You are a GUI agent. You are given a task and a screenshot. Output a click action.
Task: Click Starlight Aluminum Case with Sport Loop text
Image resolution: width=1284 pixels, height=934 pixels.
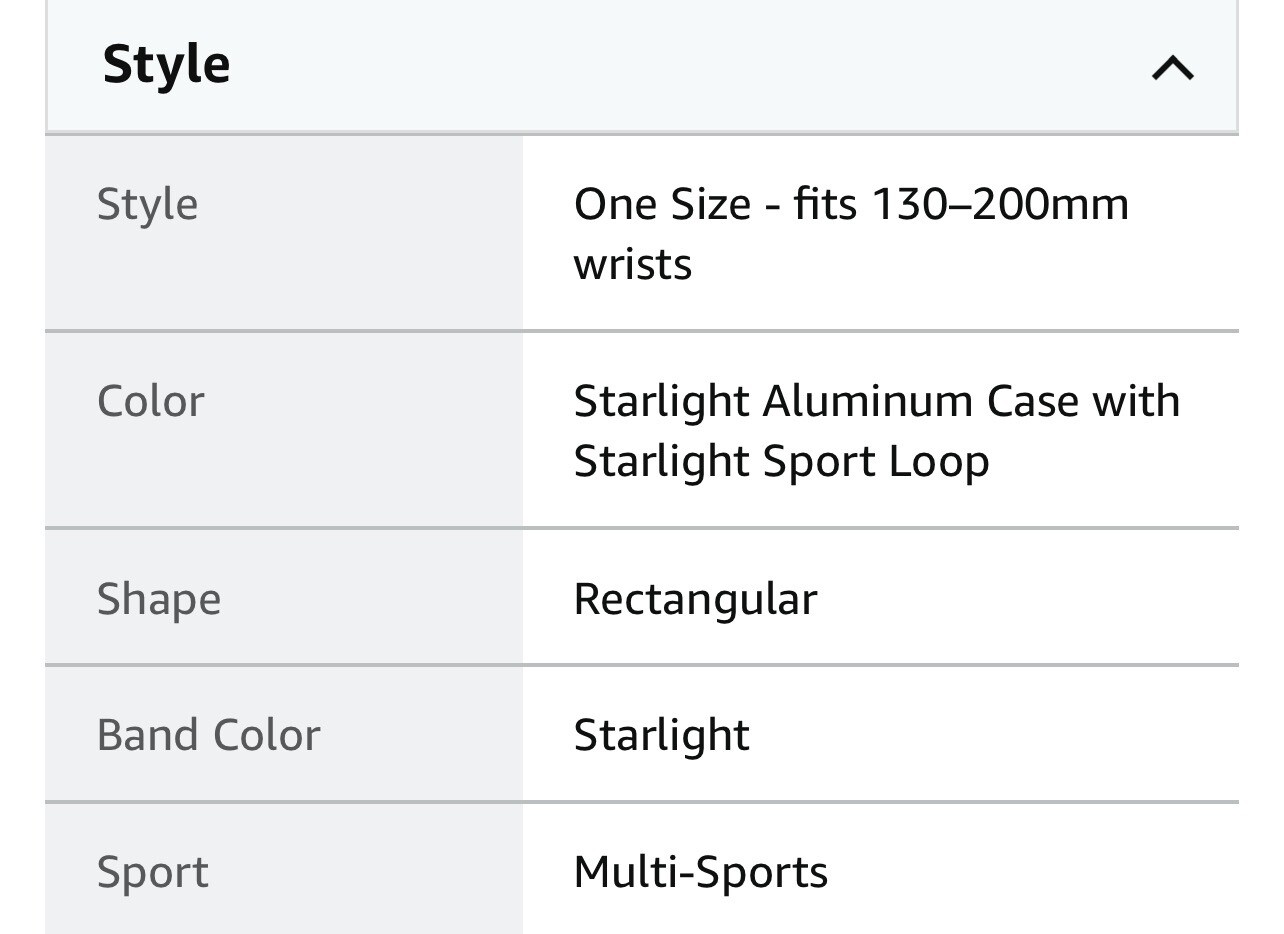pos(877,431)
